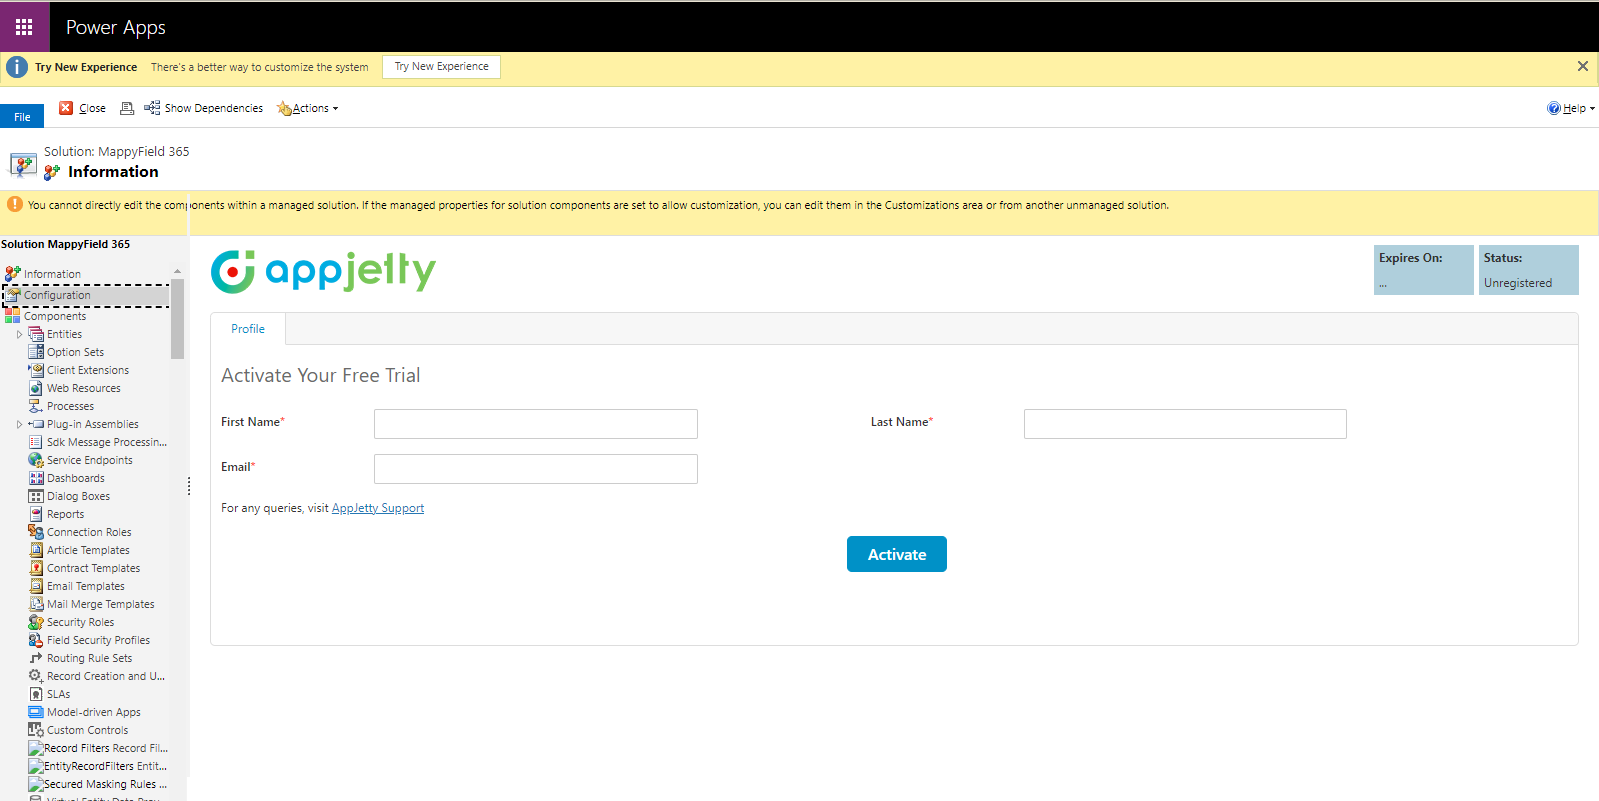
Task: Click the Contract Templates icon
Action: pyautogui.click(x=36, y=568)
